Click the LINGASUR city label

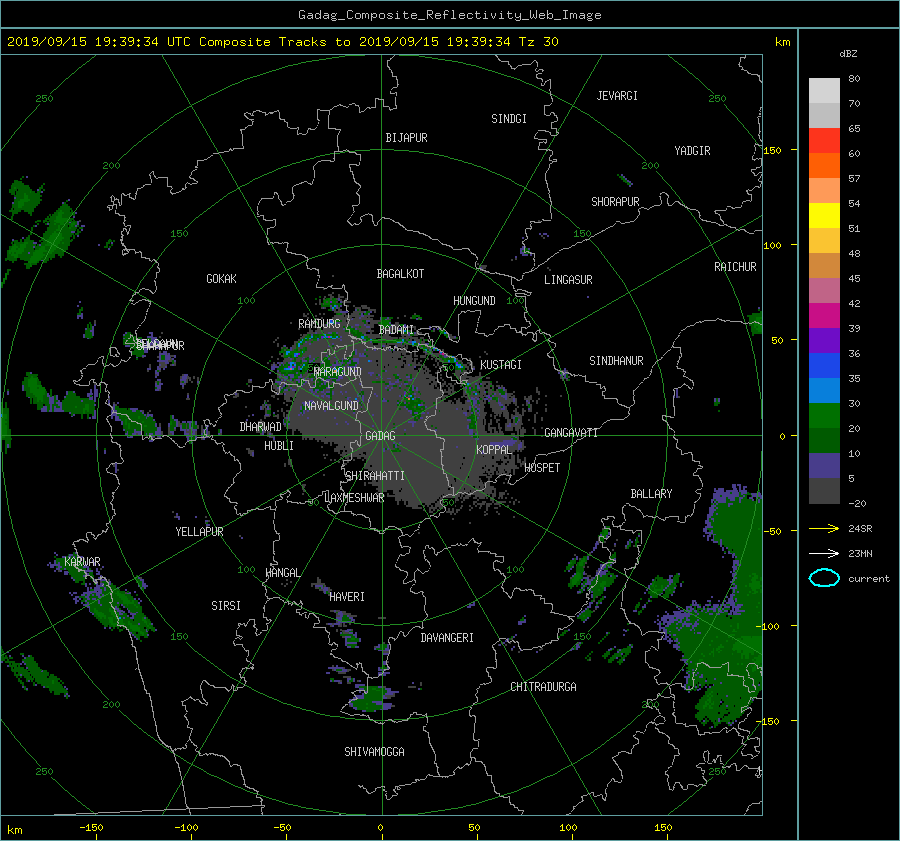click(x=568, y=280)
